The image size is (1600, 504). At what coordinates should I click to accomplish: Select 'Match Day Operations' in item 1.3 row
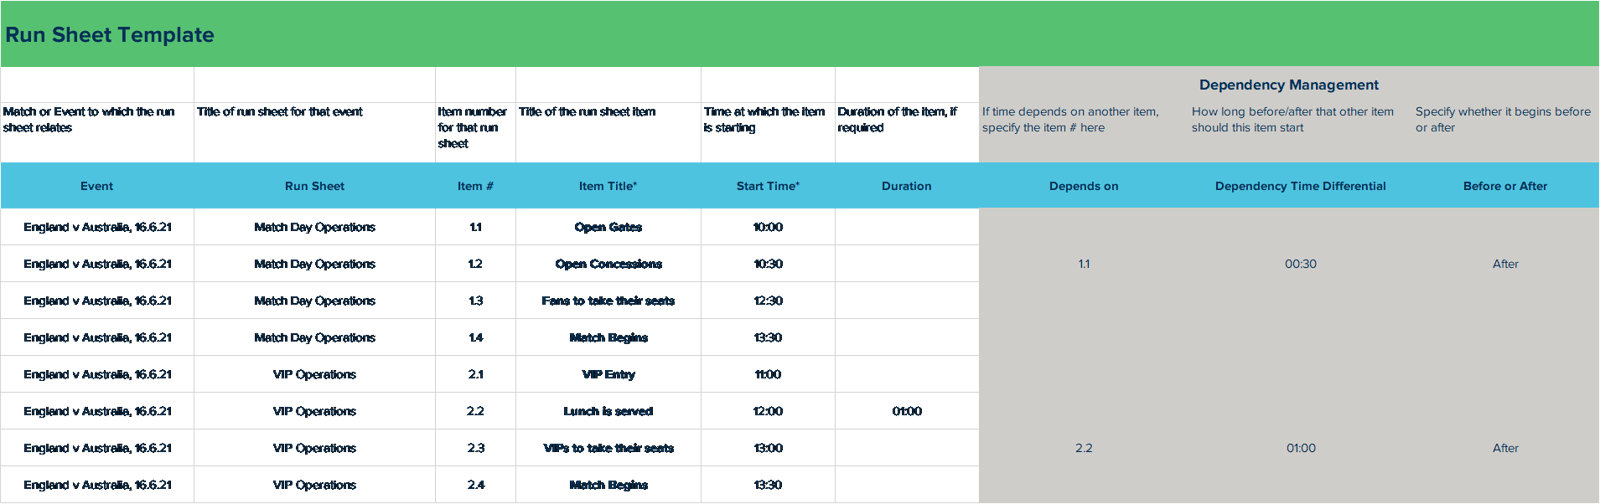(x=314, y=301)
